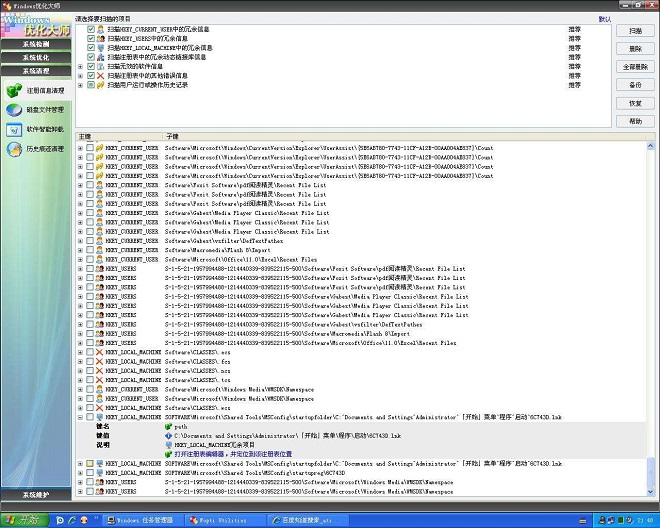The image size is (660, 528).
Task: Switch to 系统检测 section tab
Action: tap(36, 45)
